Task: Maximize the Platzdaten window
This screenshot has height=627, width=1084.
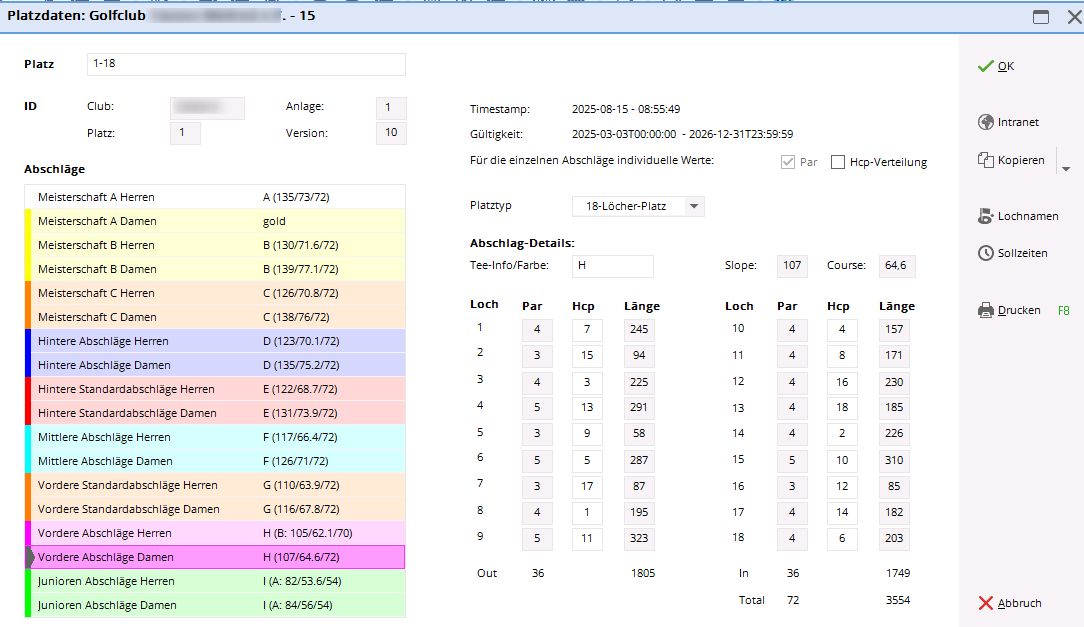Action: pyautogui.click(x=1041, y=17)
